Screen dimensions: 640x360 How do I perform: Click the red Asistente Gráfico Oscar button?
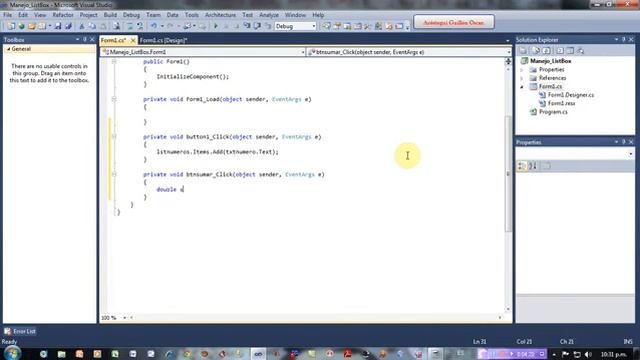point(454,22)
